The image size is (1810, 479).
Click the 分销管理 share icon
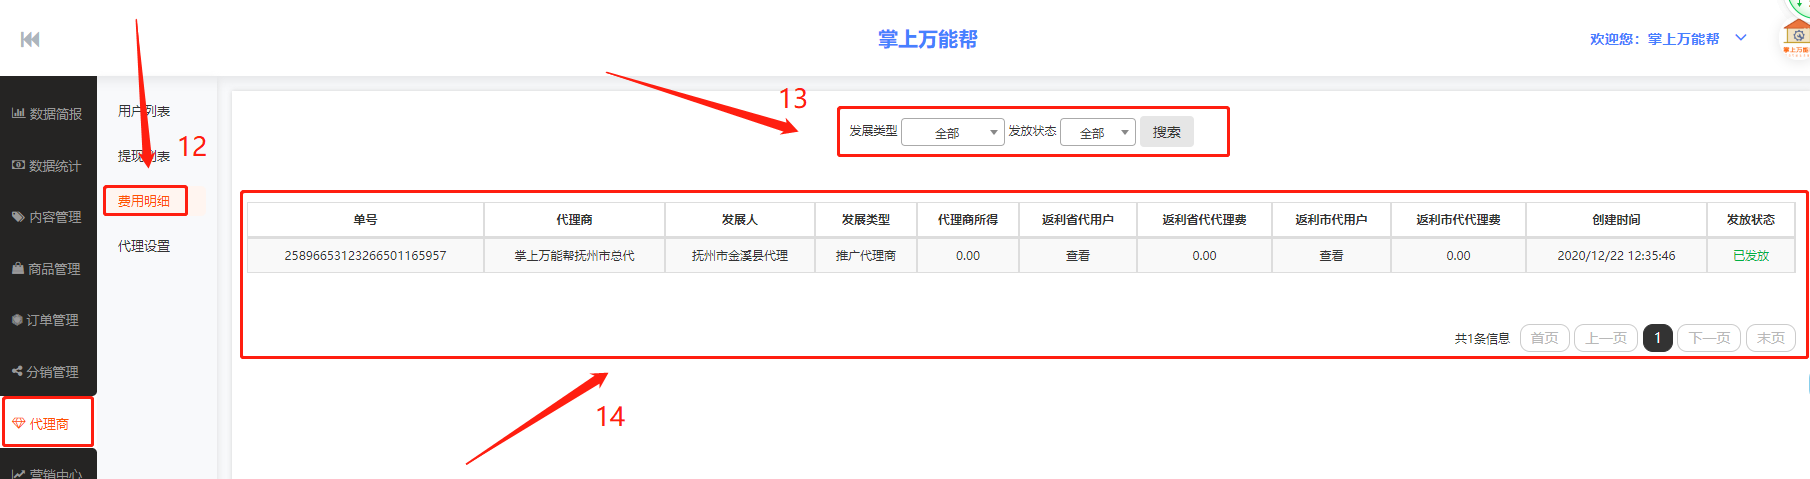pyautogui.click(x=17, y=372)
